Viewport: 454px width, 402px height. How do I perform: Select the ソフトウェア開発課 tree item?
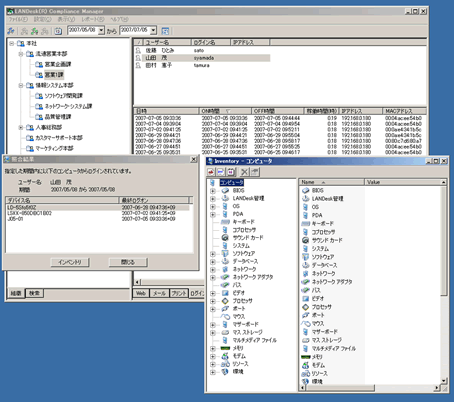point(63,96)
